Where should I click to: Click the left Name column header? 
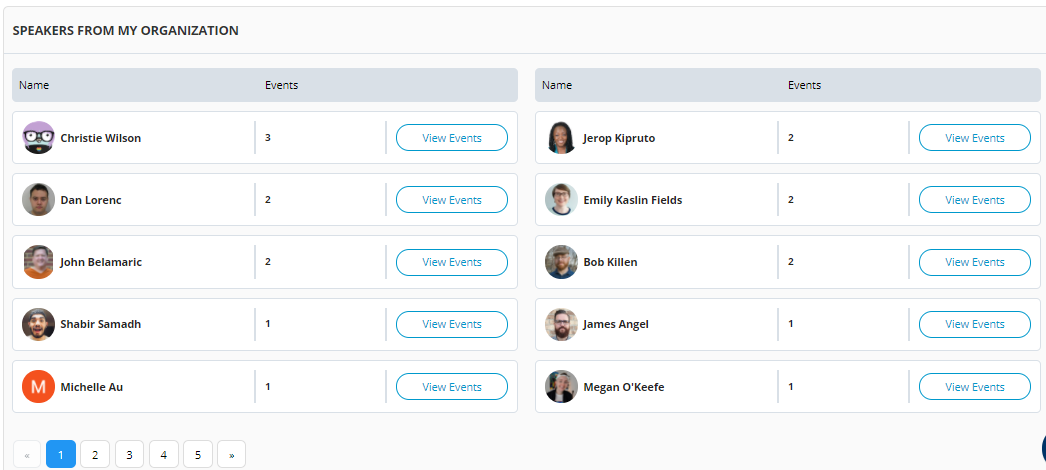click(x=34, y=85)
